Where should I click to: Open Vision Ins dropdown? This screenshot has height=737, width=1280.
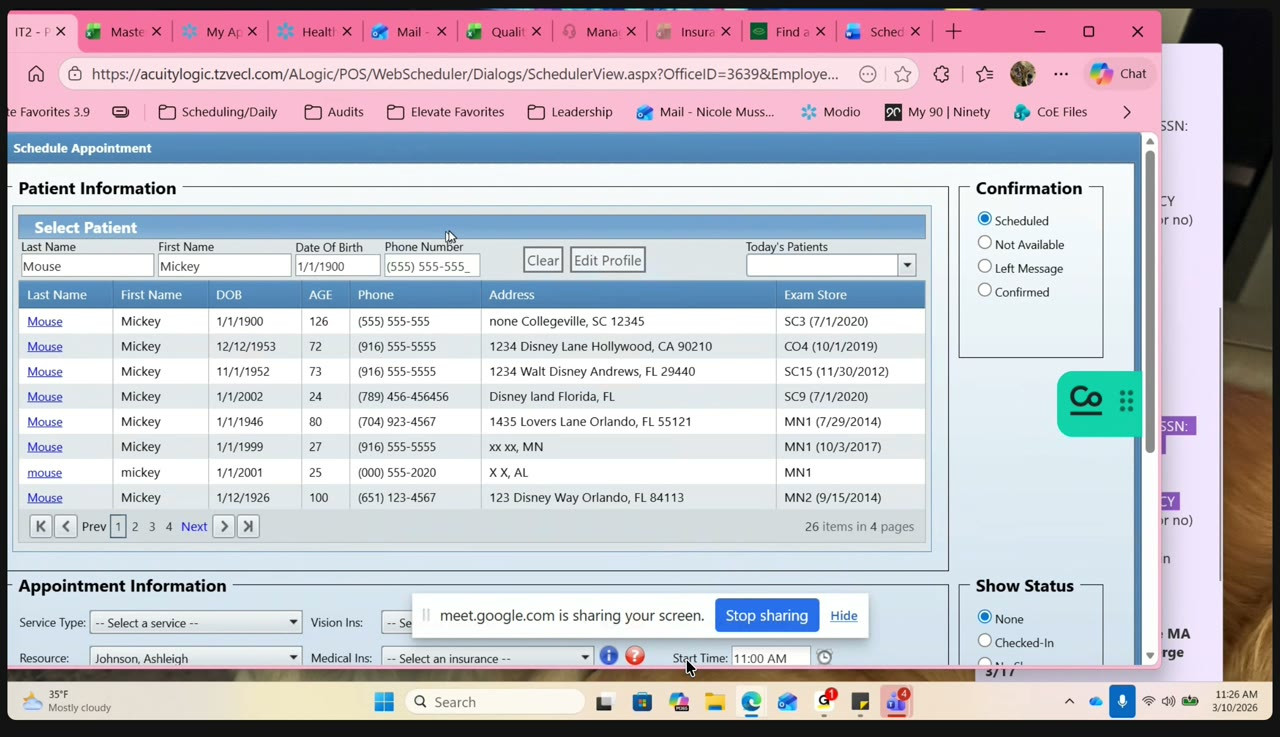(x=397, y=622)
